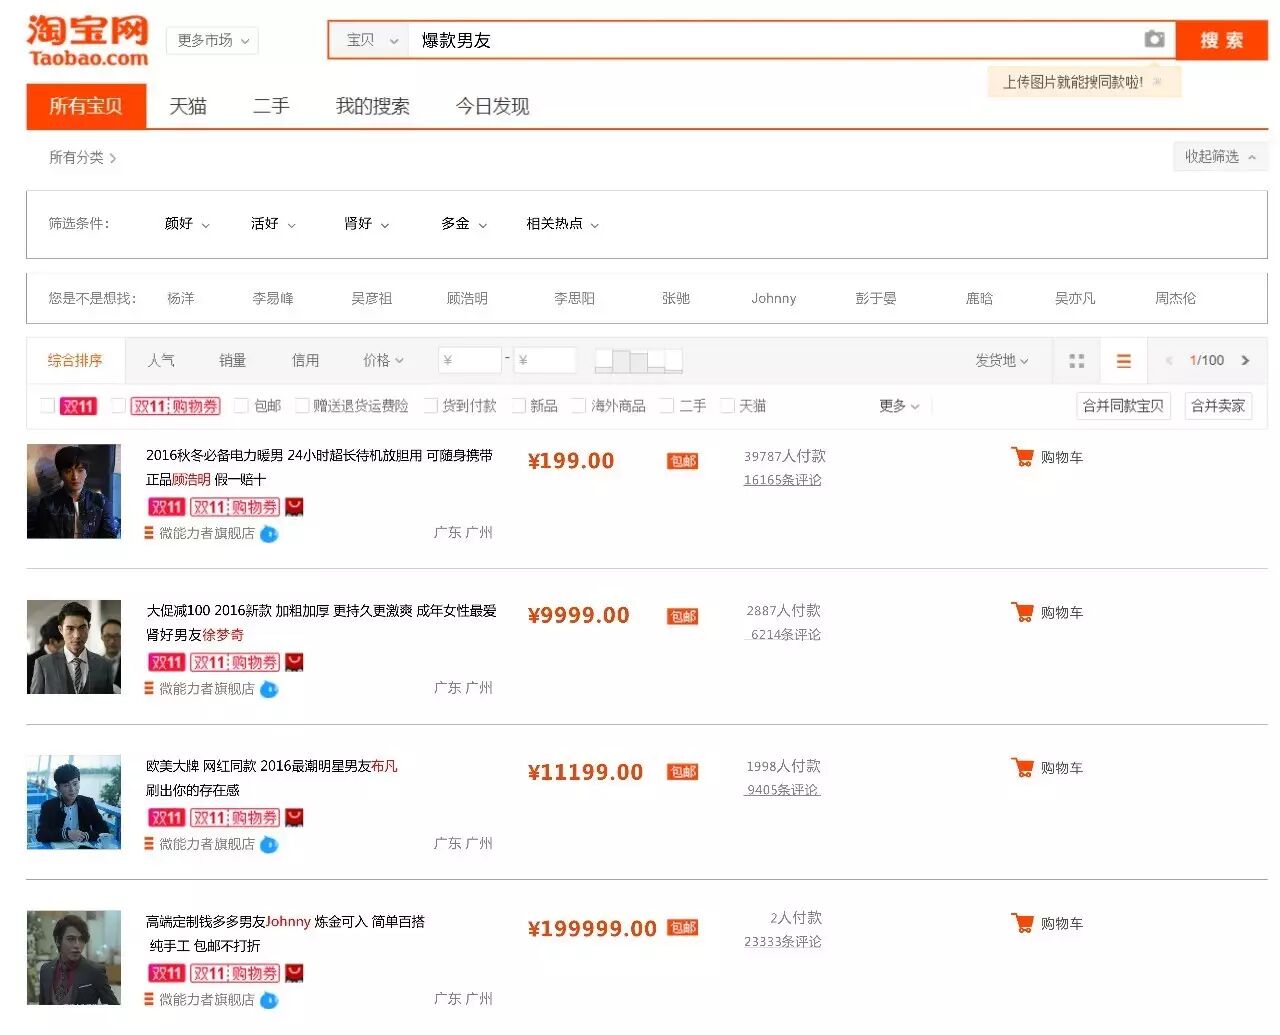Click blue seller chat icon in first listing
The image size is (1280, 1035).
coord(269,534)
